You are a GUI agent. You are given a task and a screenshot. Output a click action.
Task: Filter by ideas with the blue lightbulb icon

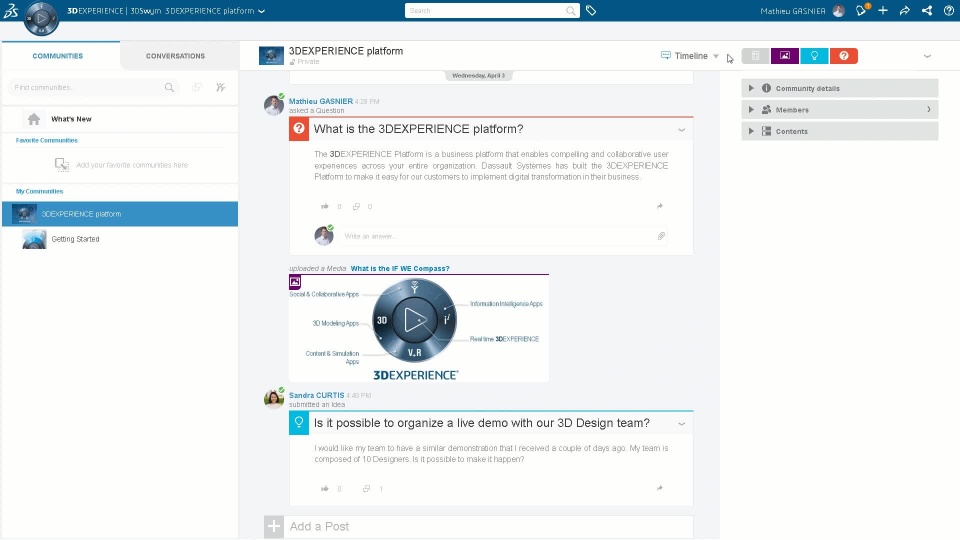(x=814, y=56)
